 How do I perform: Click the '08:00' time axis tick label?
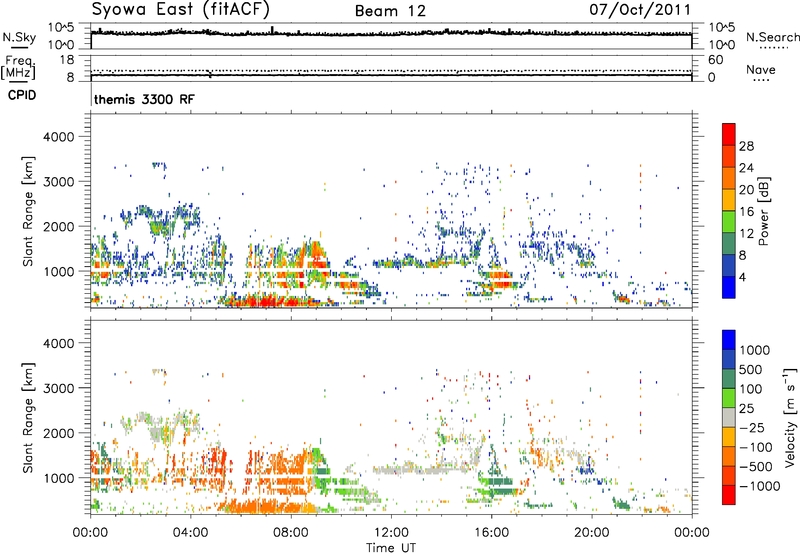coord(291,533)
